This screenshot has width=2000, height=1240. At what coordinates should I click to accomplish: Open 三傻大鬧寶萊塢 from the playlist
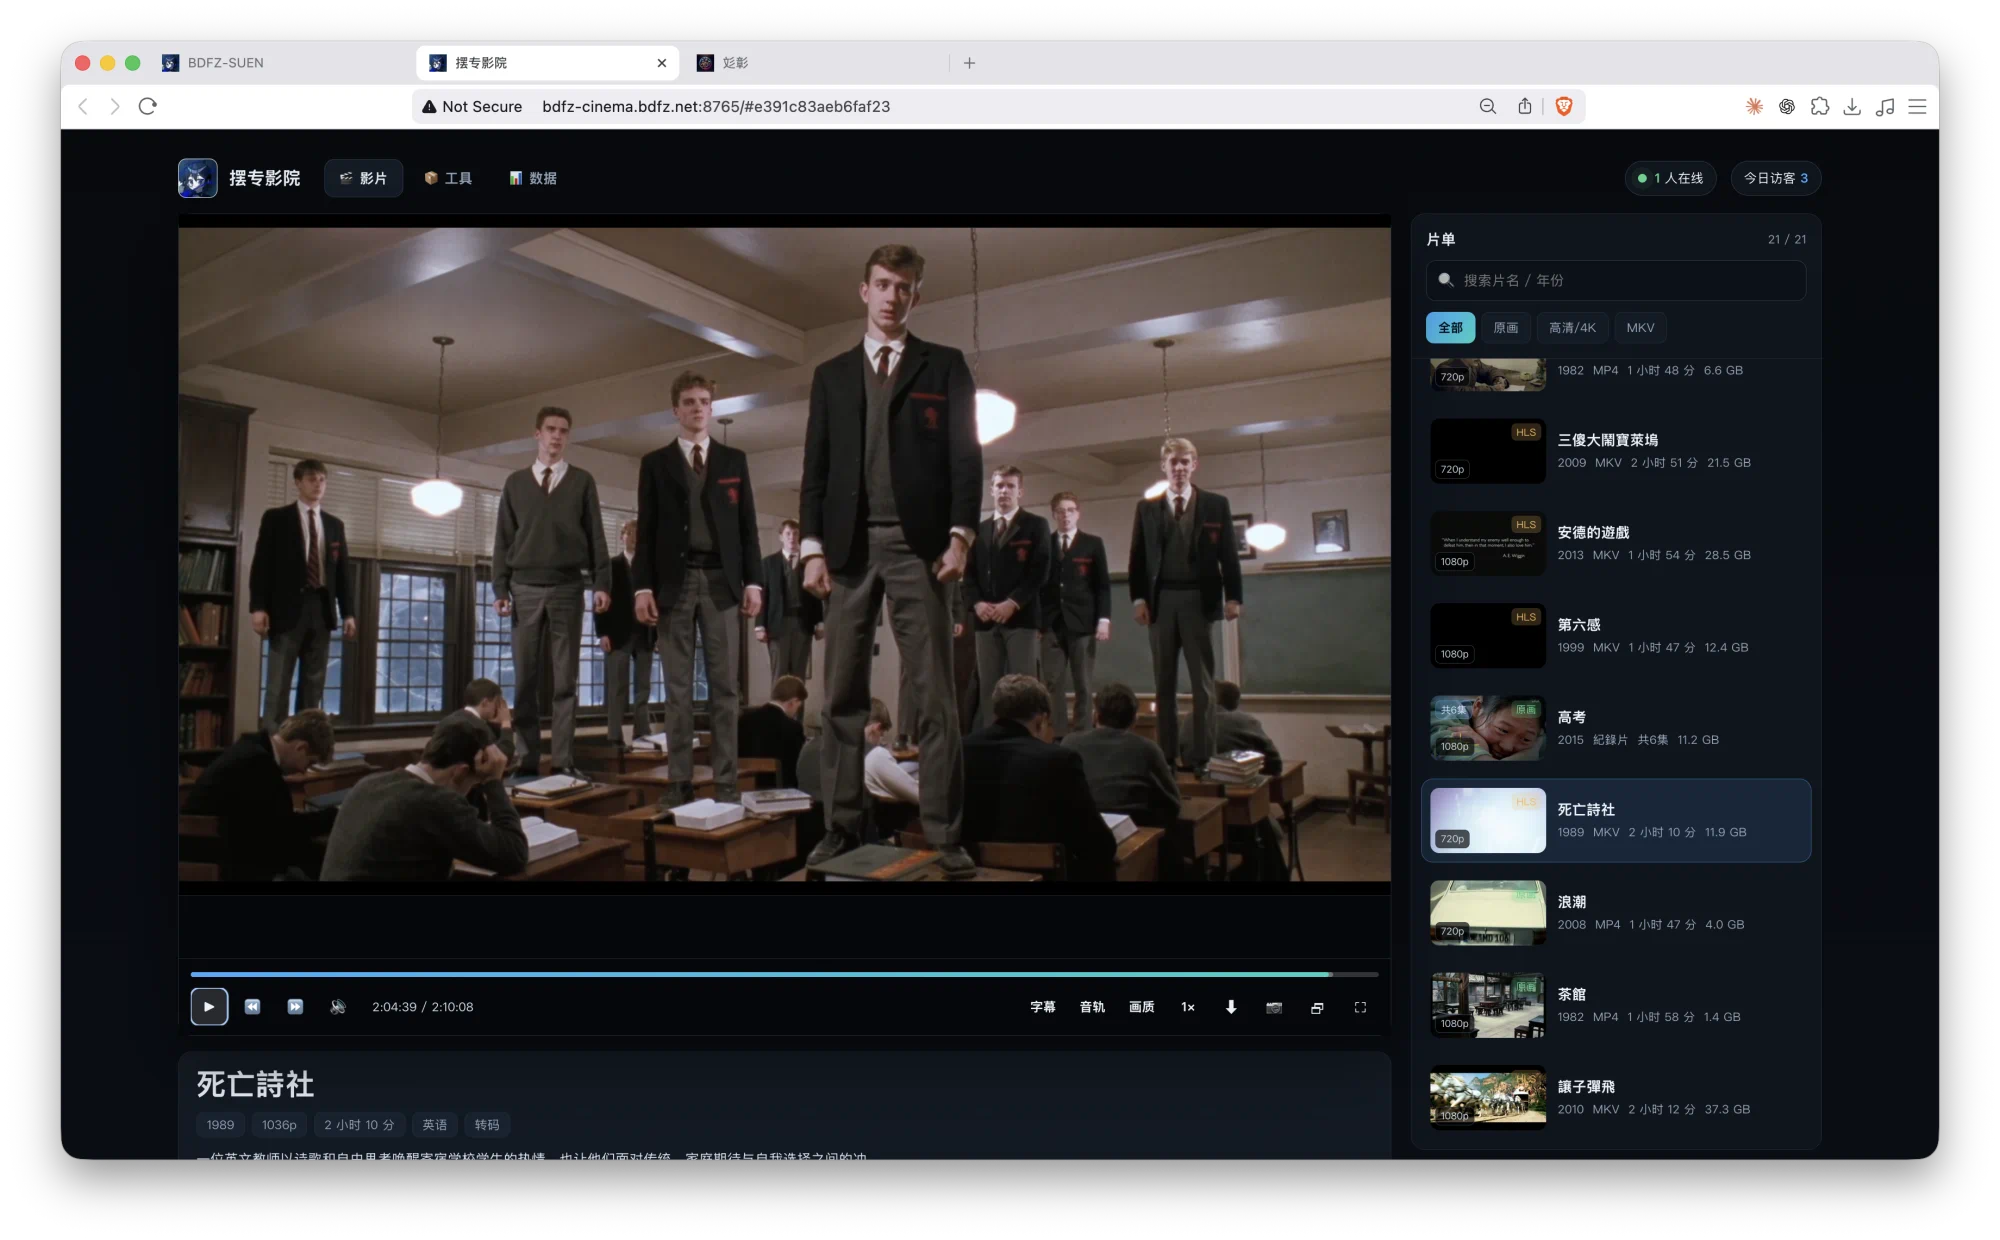pyautogui.click(x=1616, y=451)
